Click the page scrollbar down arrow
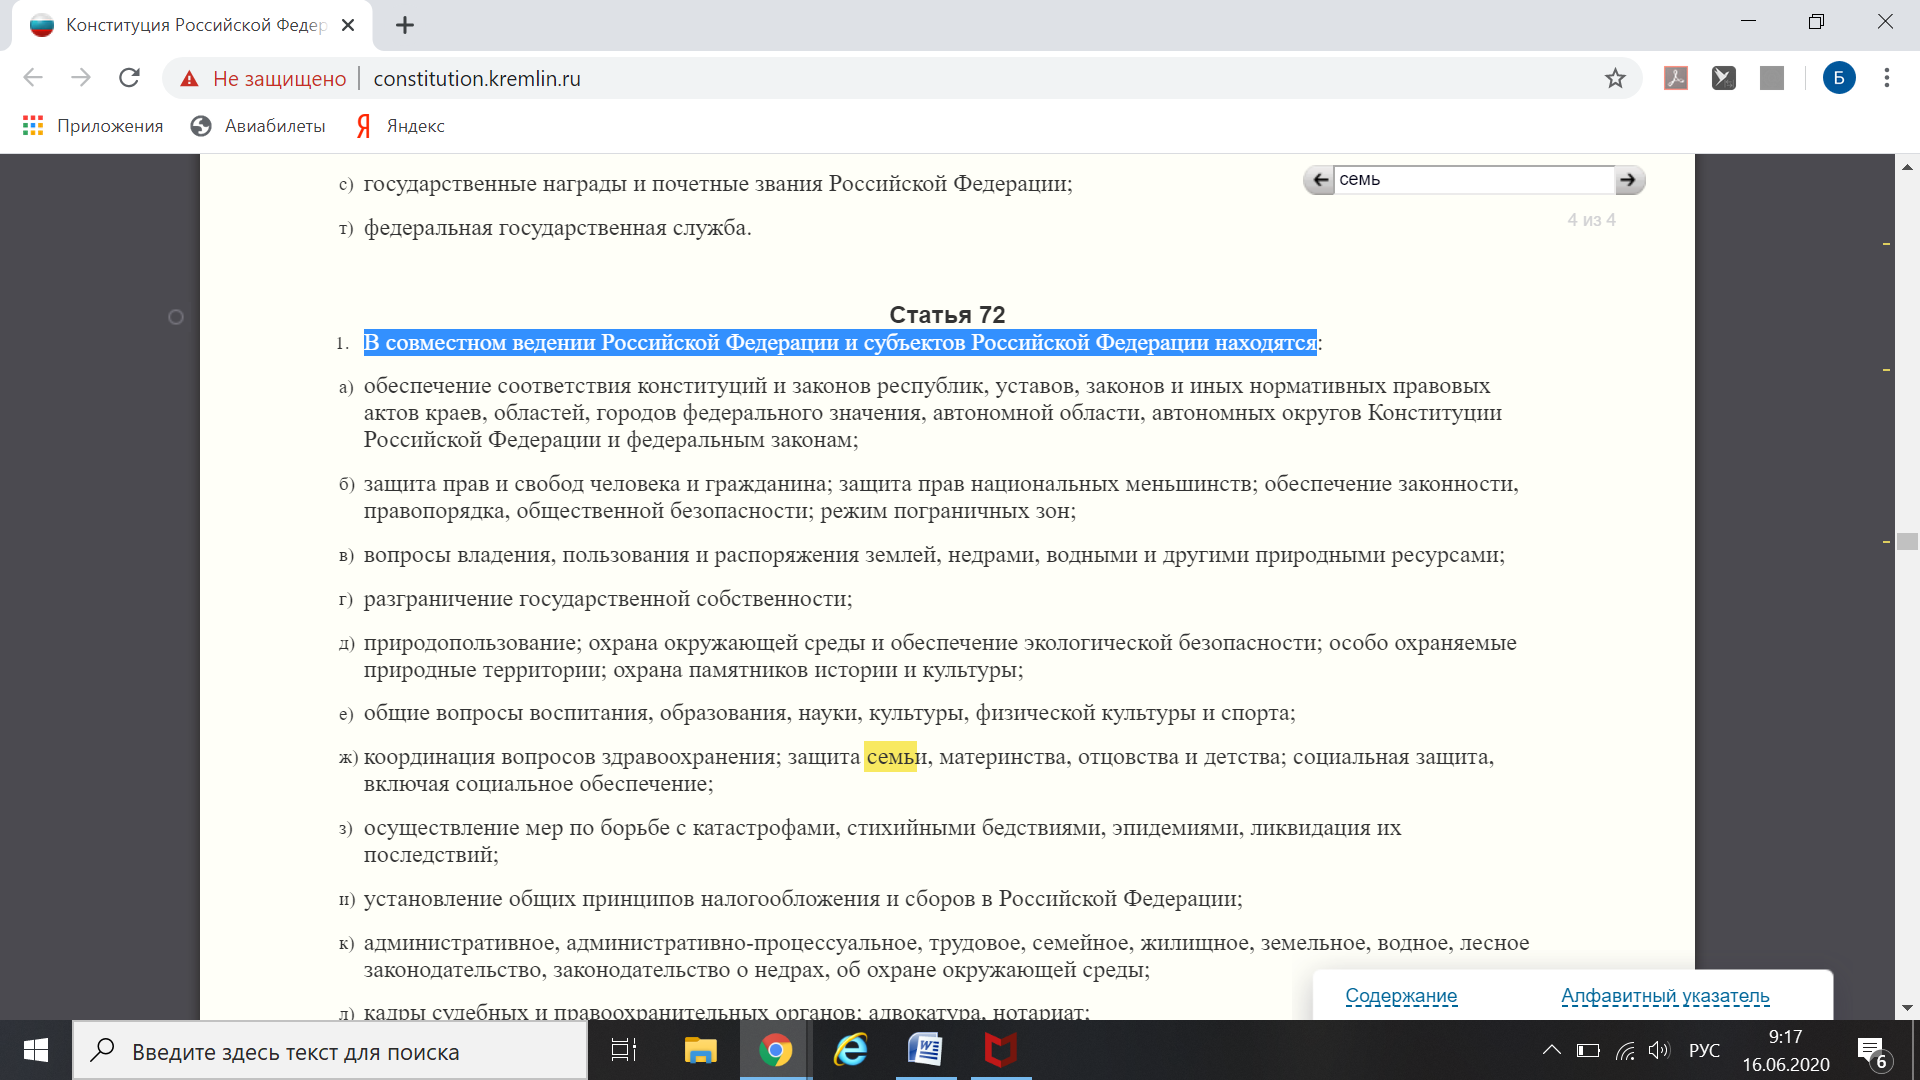The width and height of the screenshot is (1920, 1080). 1907,1007
